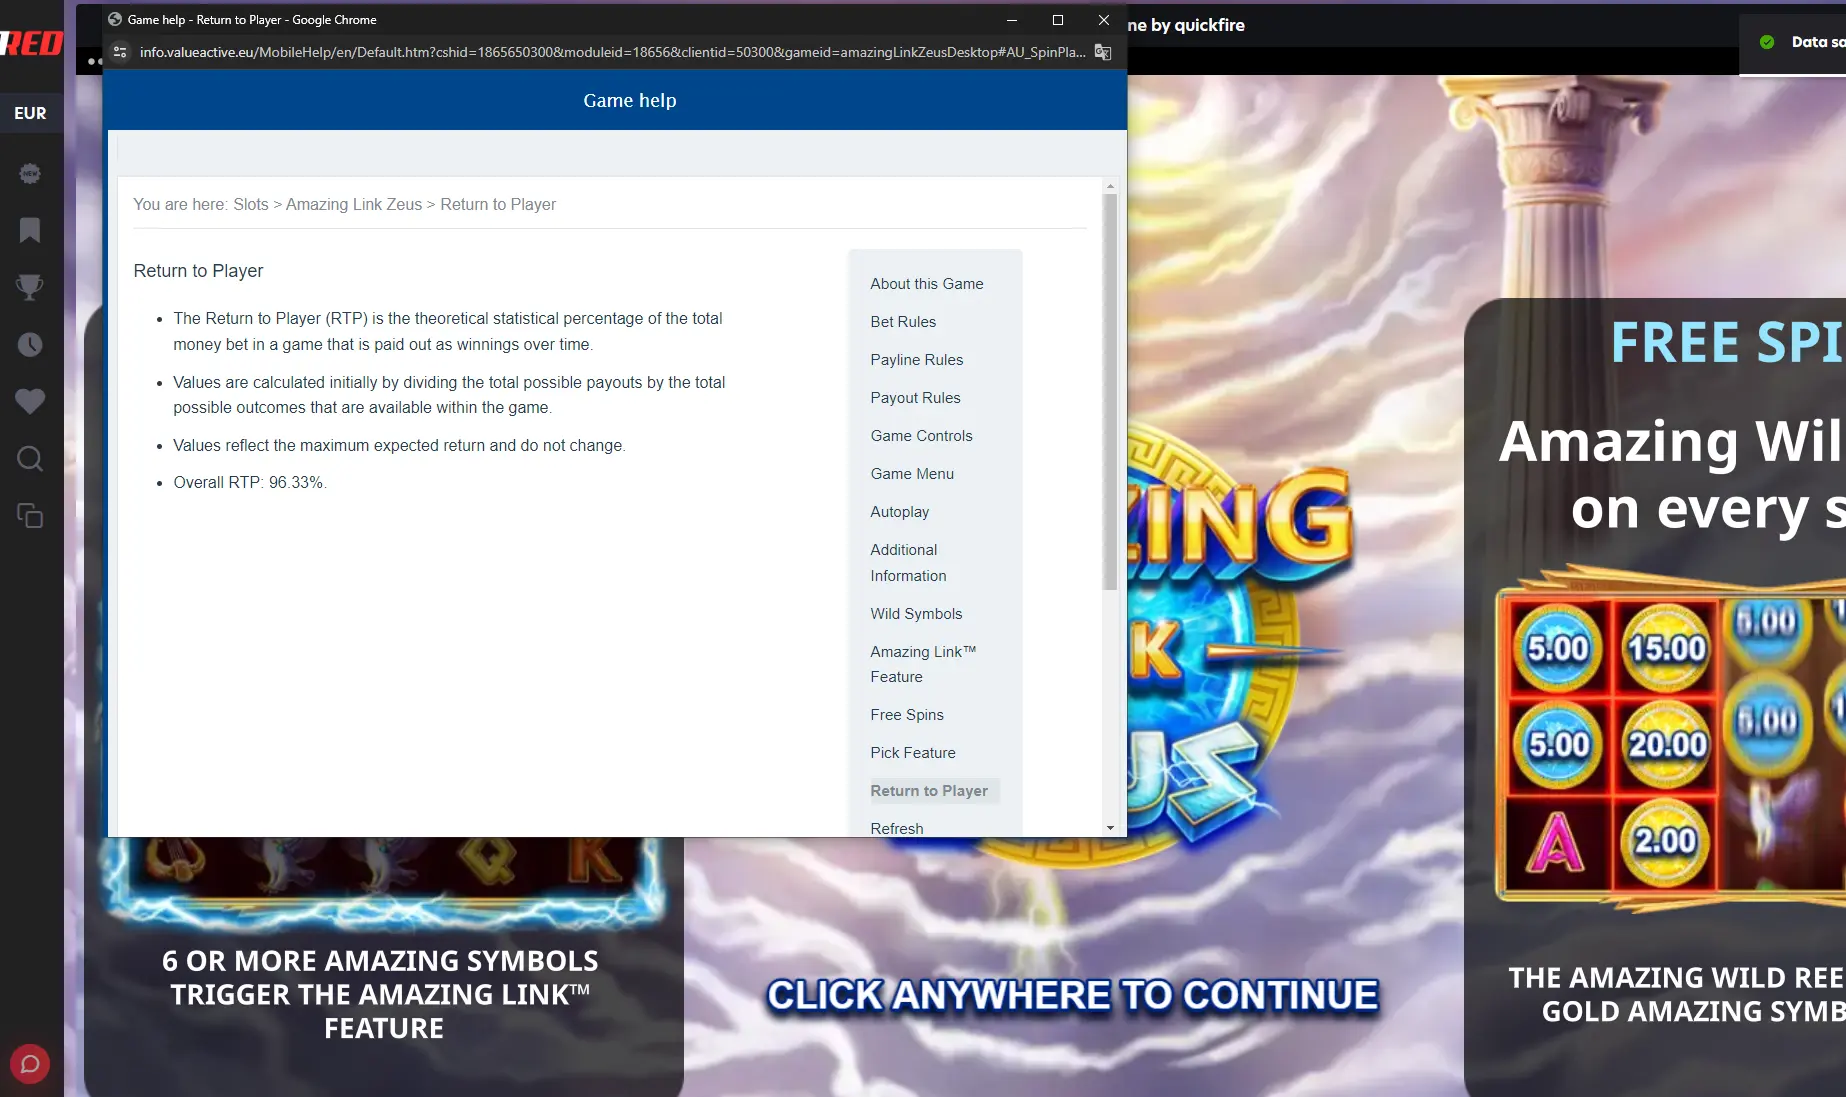Screen dimensions: 1846x1097
Task: Select the EUR currency button
Action: pyautogui.click(x=30, y=113)
